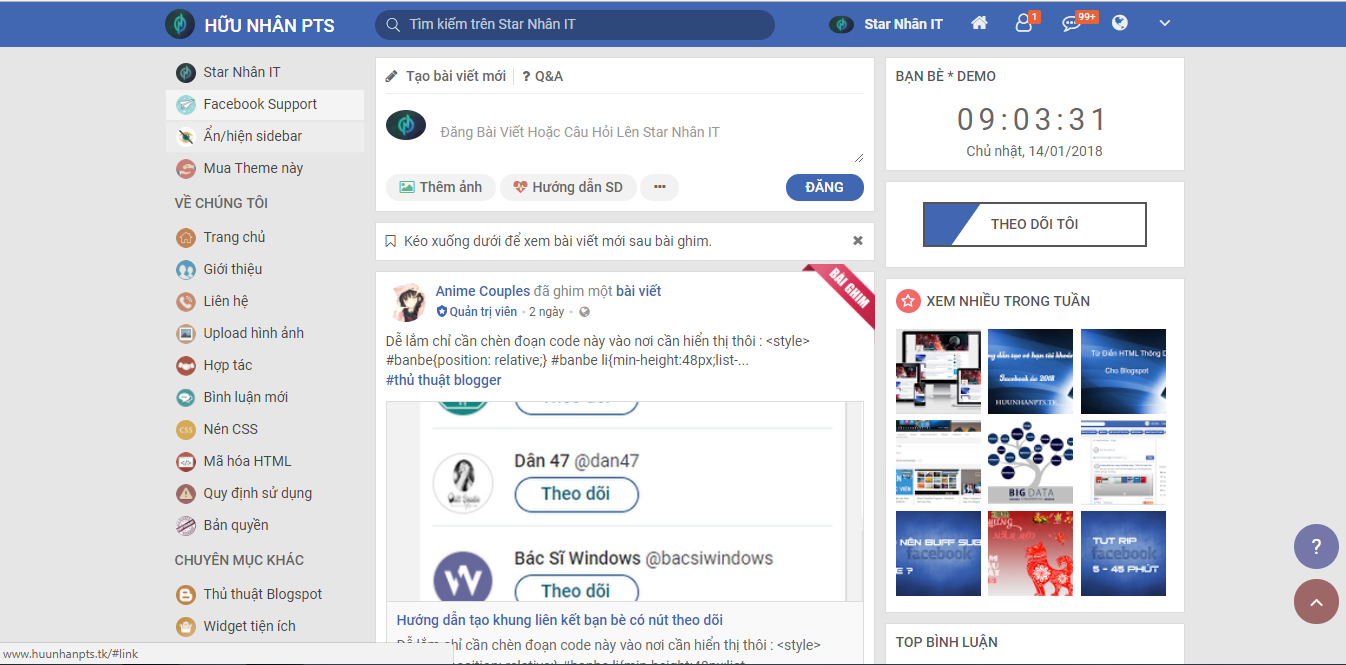Open the home icon in header
Viewport: 1346px width, 665px height.
click(979, 23)
